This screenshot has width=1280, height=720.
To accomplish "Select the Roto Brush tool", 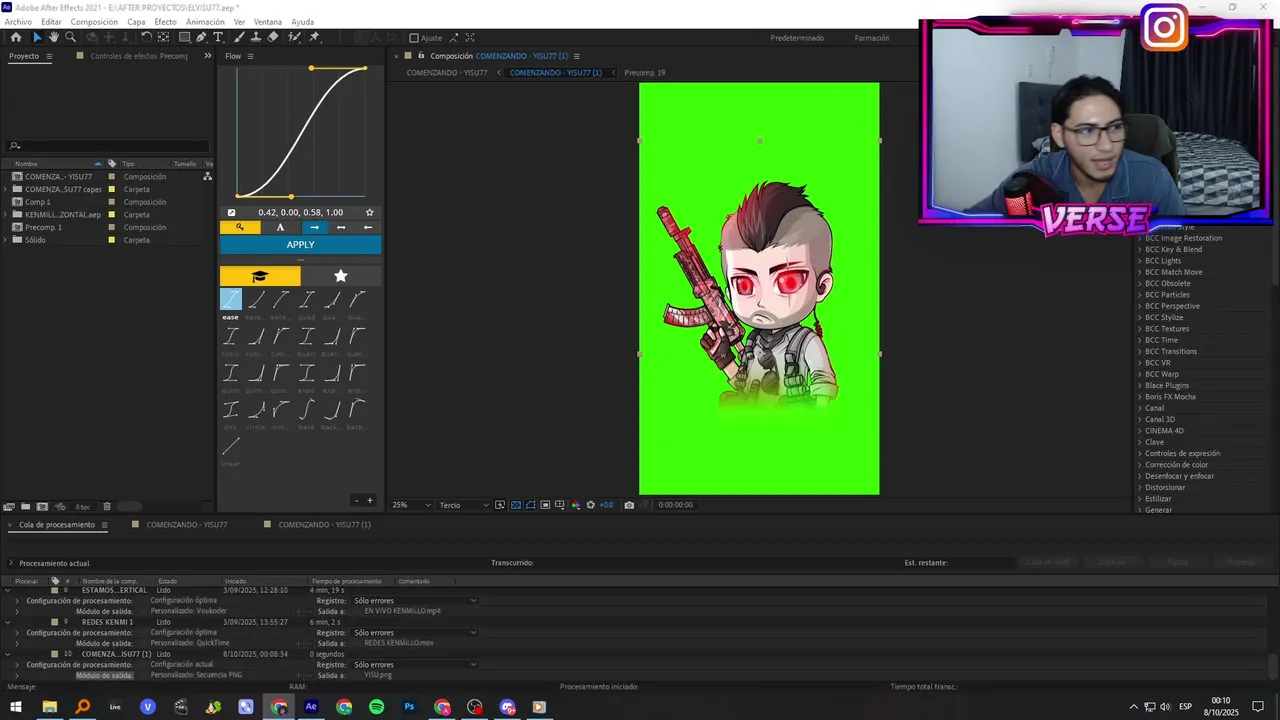I will pyautogui.click(x=294, y=37).
